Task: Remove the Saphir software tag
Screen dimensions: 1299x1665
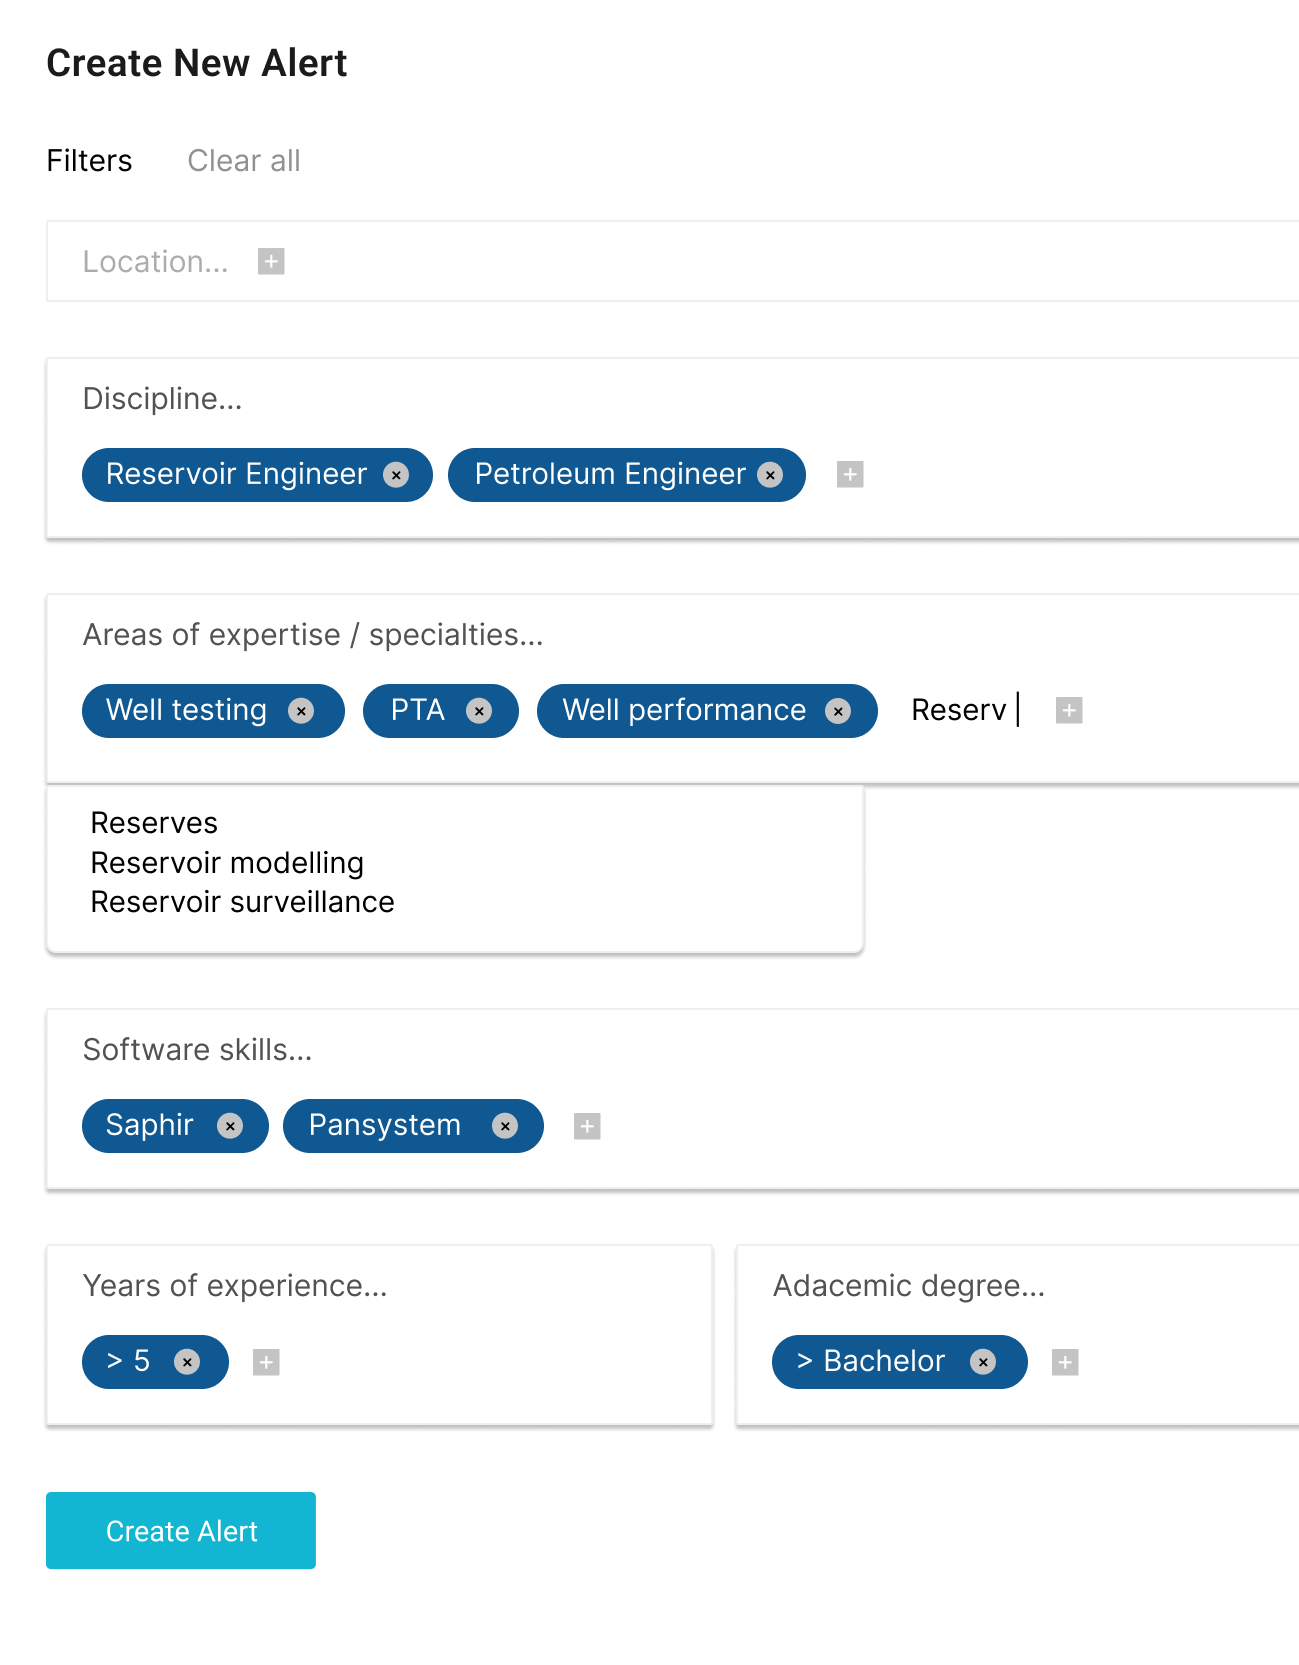Action: (230, 1126)
